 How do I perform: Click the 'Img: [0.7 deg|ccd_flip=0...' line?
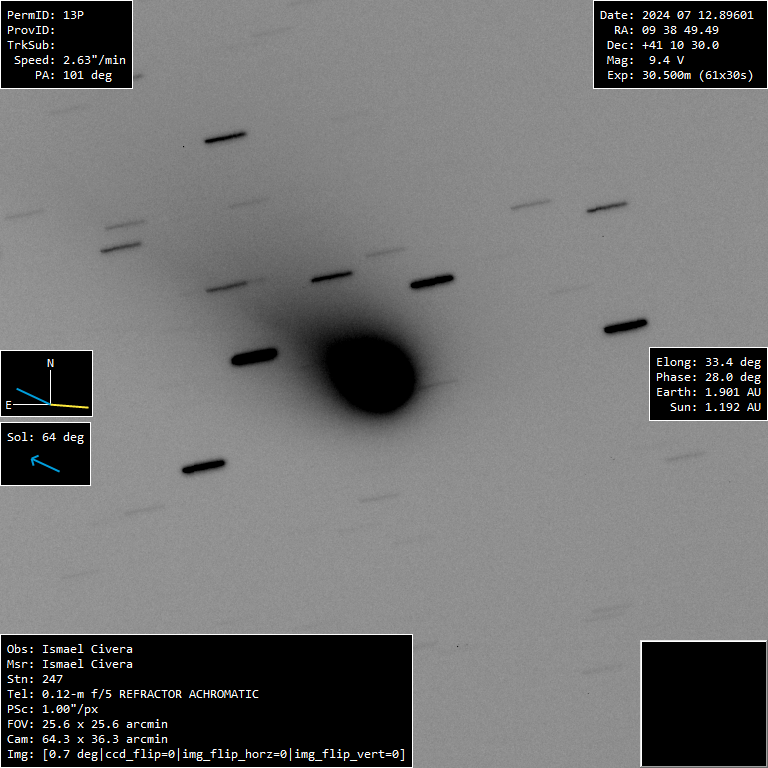pyautogui.click(x=206, y=755)
